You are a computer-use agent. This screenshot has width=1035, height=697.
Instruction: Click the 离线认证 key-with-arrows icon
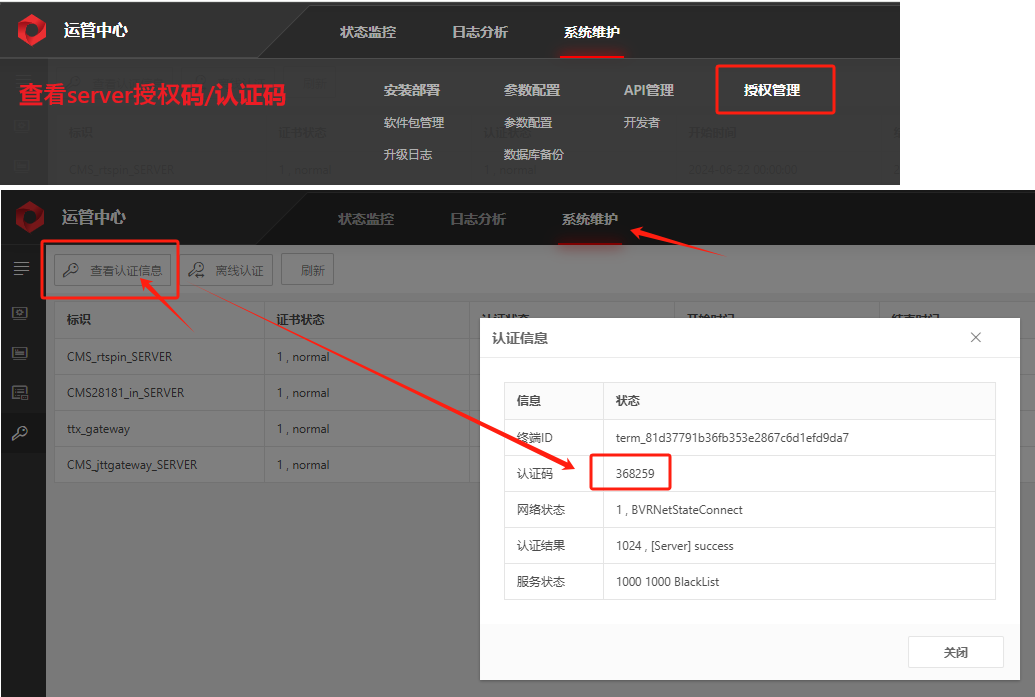[197, 270]
